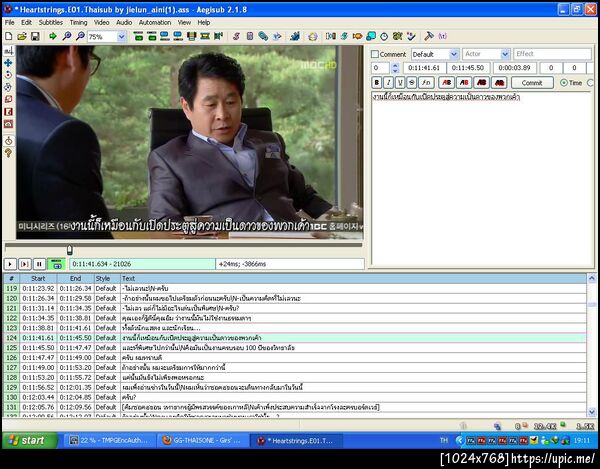The height and width of the screenshot is (469, 600).
Task: Click the green Jump To arrow icon
Action: [53, 36]
